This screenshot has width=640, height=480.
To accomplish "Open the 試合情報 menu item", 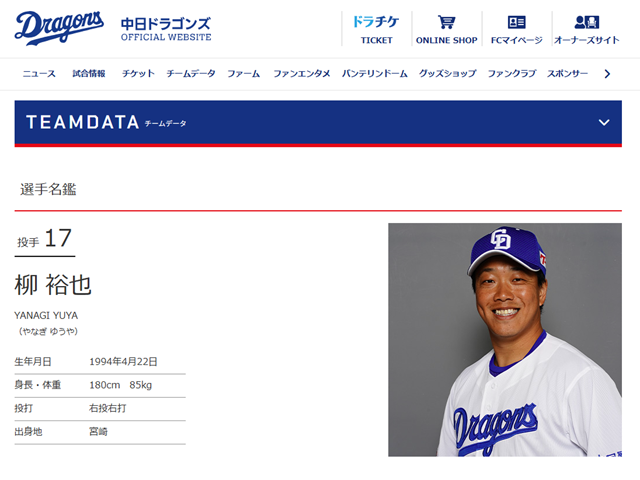I will click(x=89, y=73).
